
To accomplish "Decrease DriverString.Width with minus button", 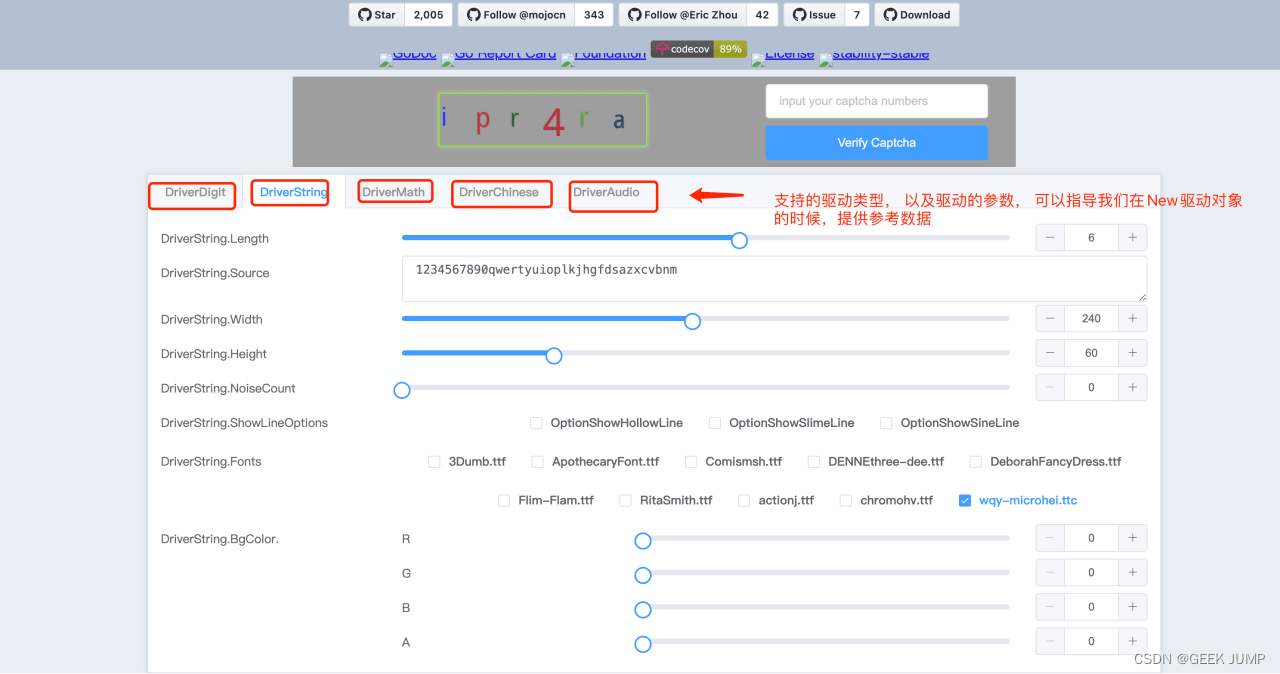I will tap(1050, 319).
